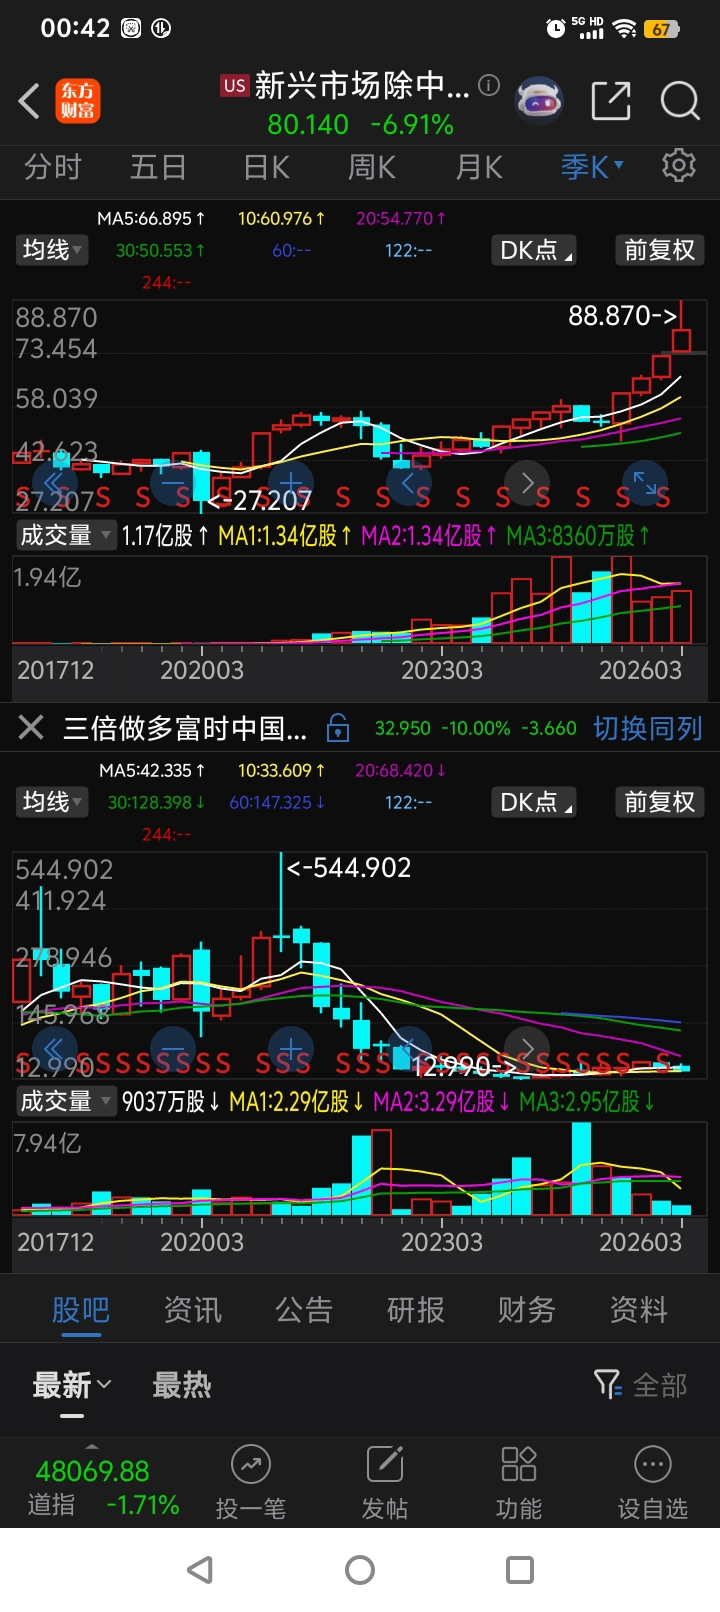Tap Android recent apps button
Viewport: 720px width, 1612px height.
(520, 1570)
